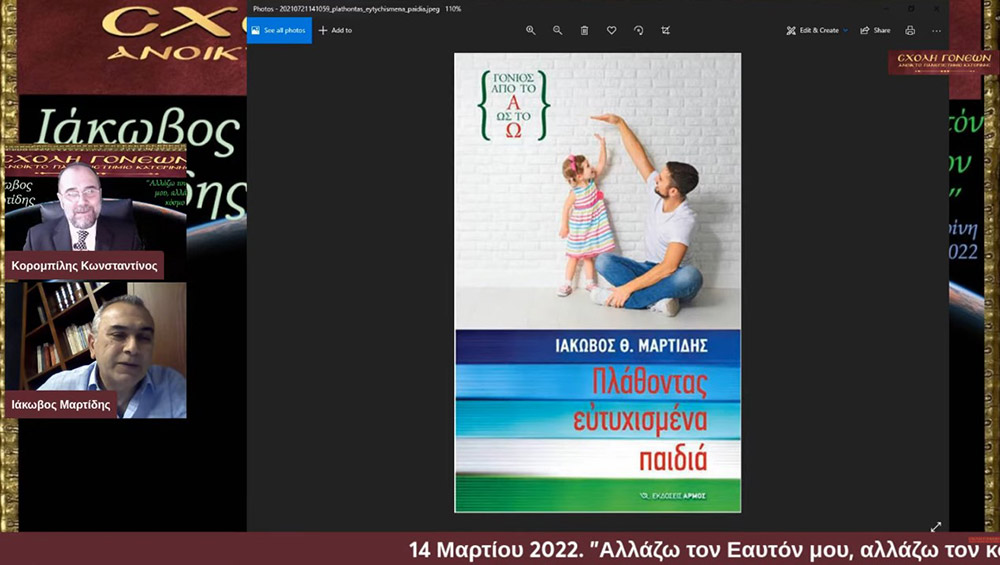The image size is (1000, 565).
Task: Zoom in on the photo
Action: coord(530,30)
